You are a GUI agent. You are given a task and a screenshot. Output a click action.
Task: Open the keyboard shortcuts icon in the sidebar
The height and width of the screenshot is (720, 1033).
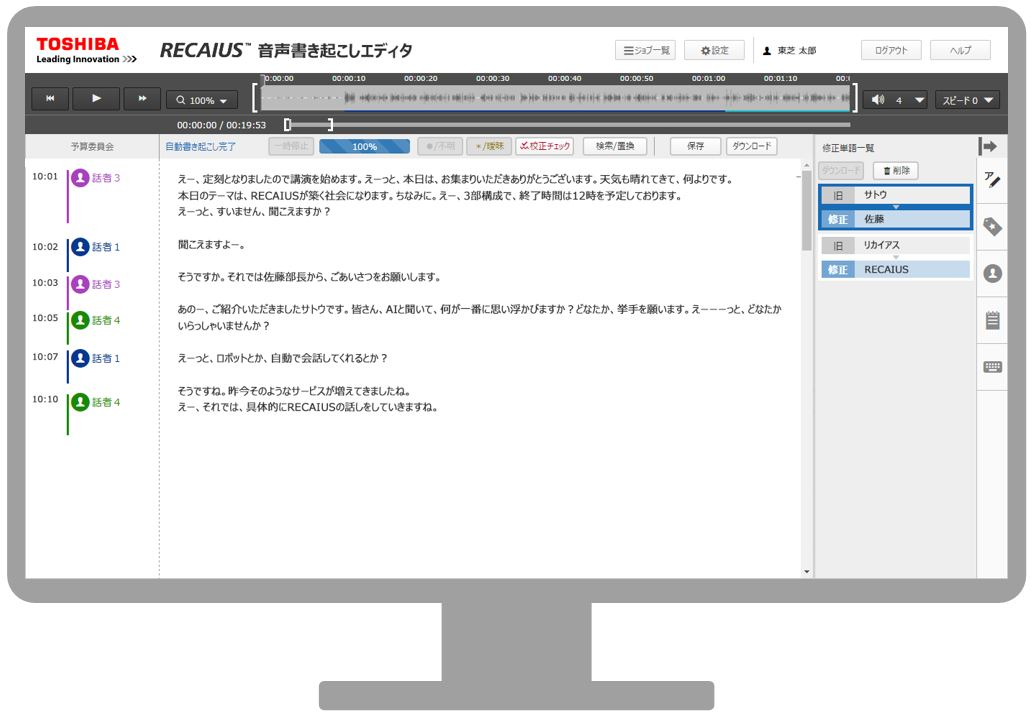(x=992, y=367)
